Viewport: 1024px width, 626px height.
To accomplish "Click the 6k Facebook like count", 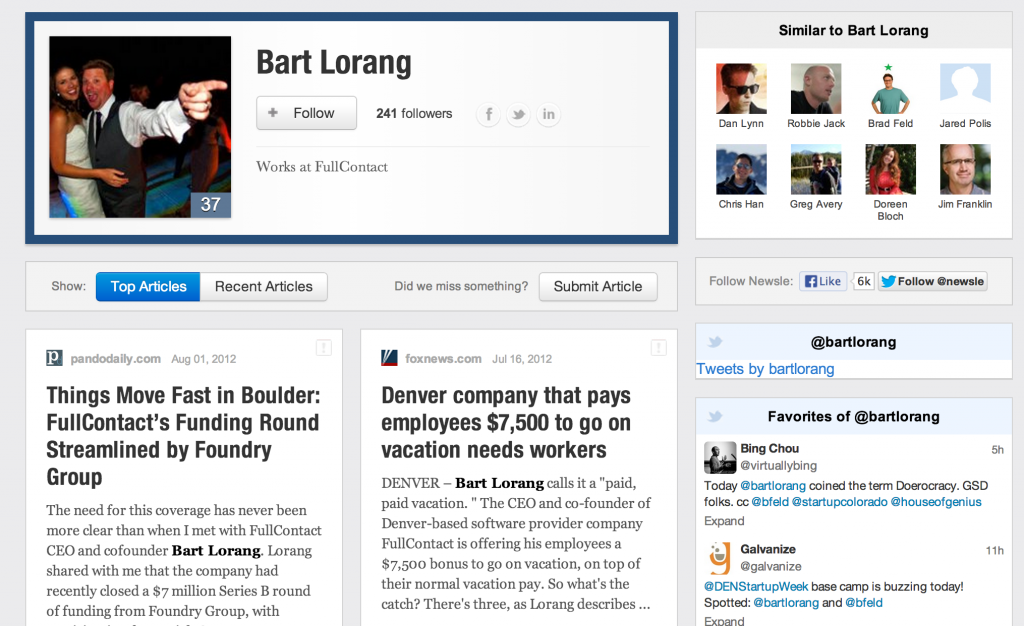I will [863, 281].
